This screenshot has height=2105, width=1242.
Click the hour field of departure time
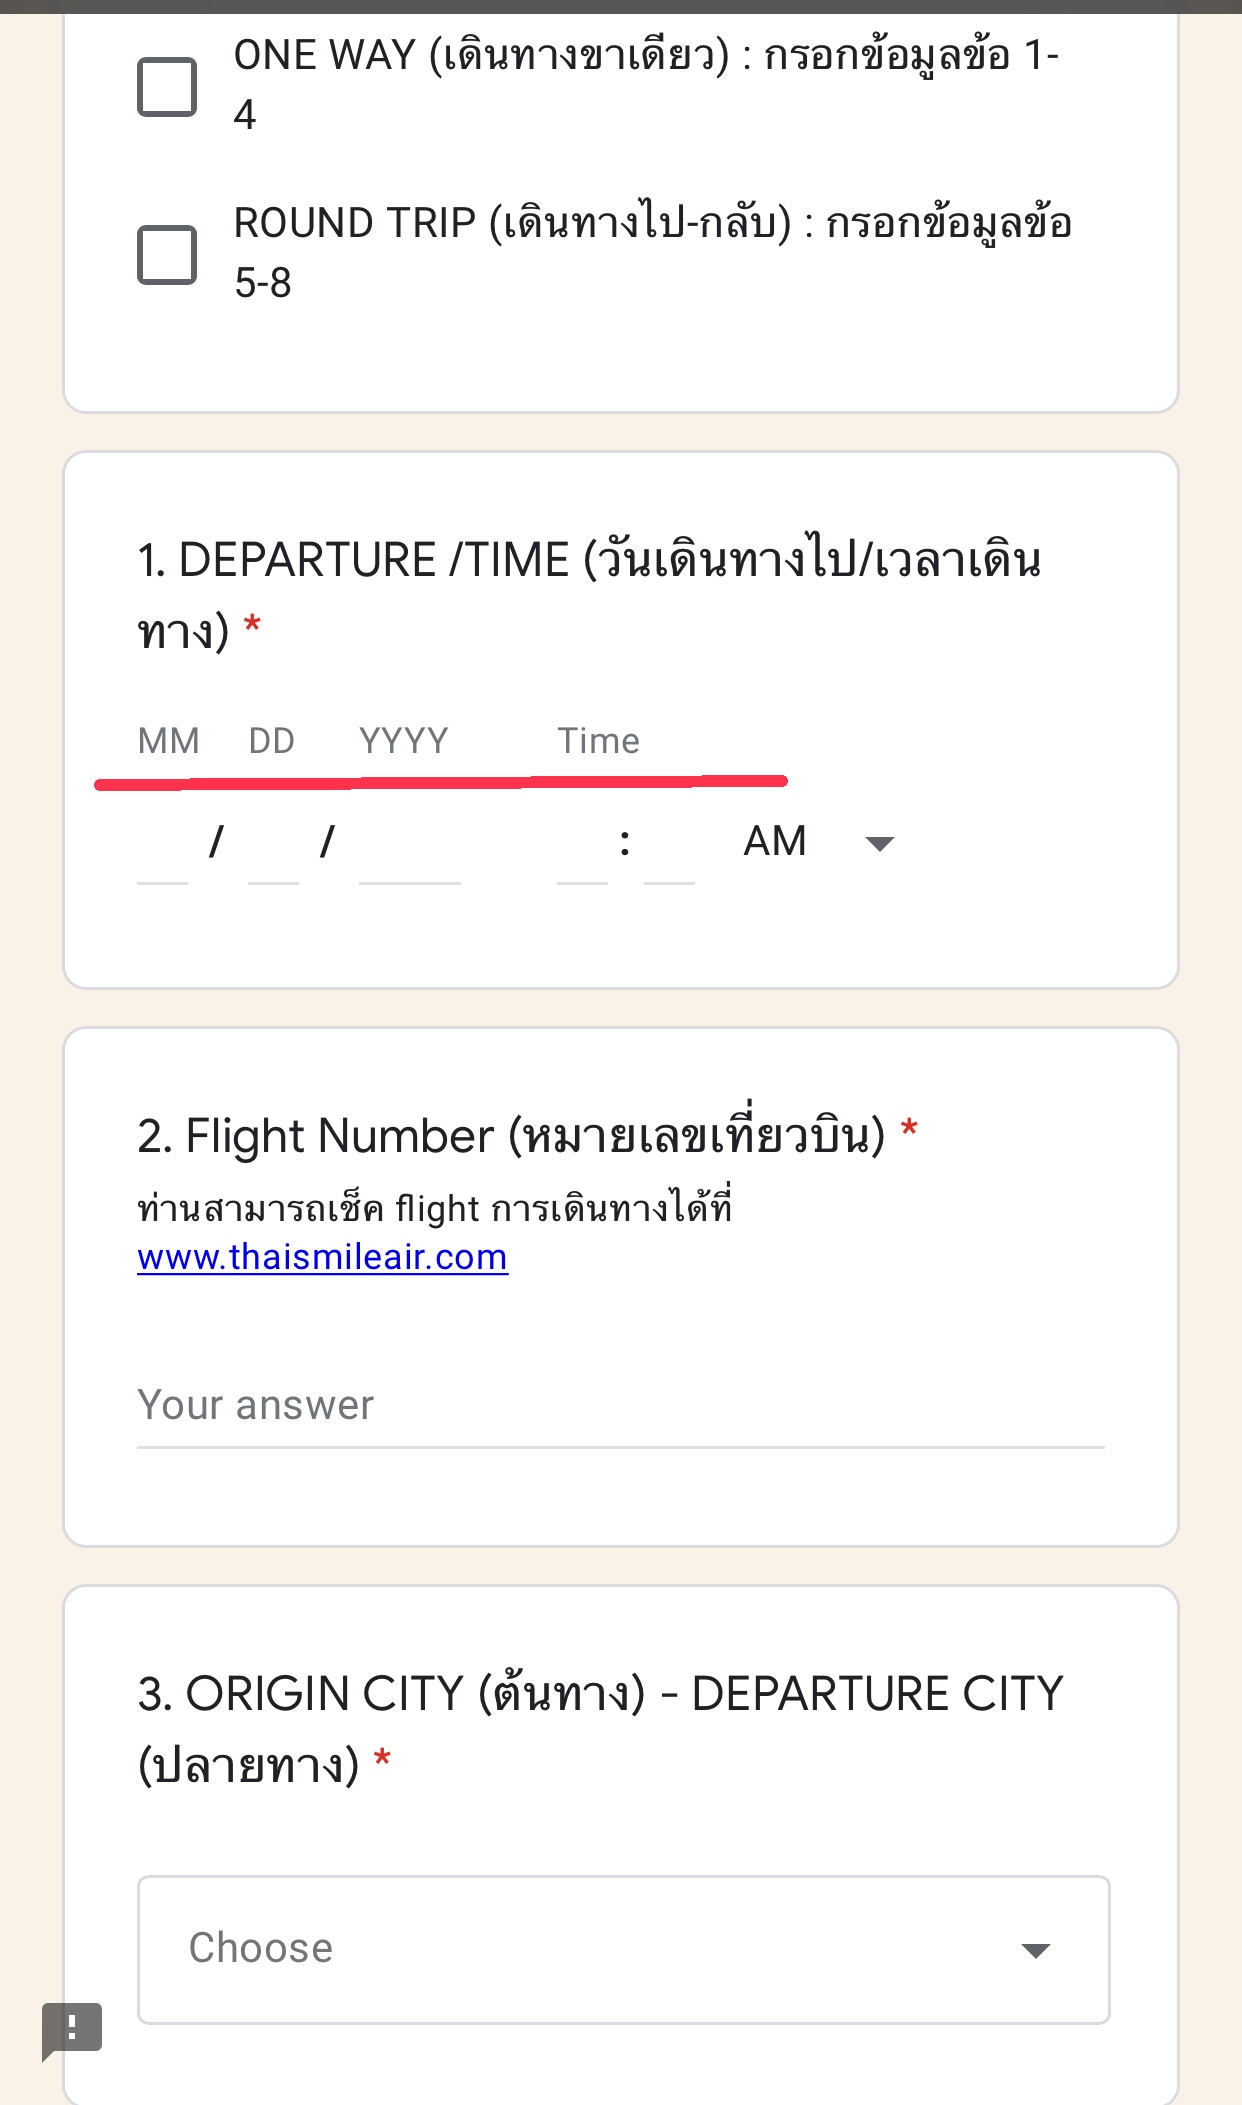582,845
